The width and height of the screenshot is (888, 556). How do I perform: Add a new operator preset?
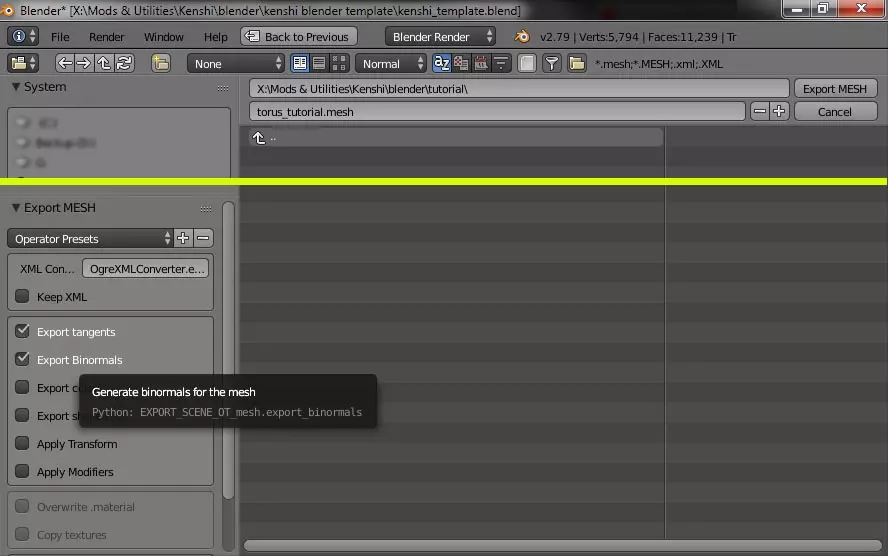pyautogui.click(x=183, y=238)
